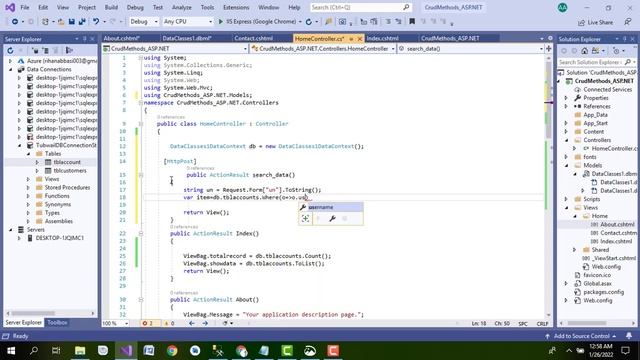The image size is (640, 360).
Task: Open File Explorer from the taskbar
Action: coord(80,351)
